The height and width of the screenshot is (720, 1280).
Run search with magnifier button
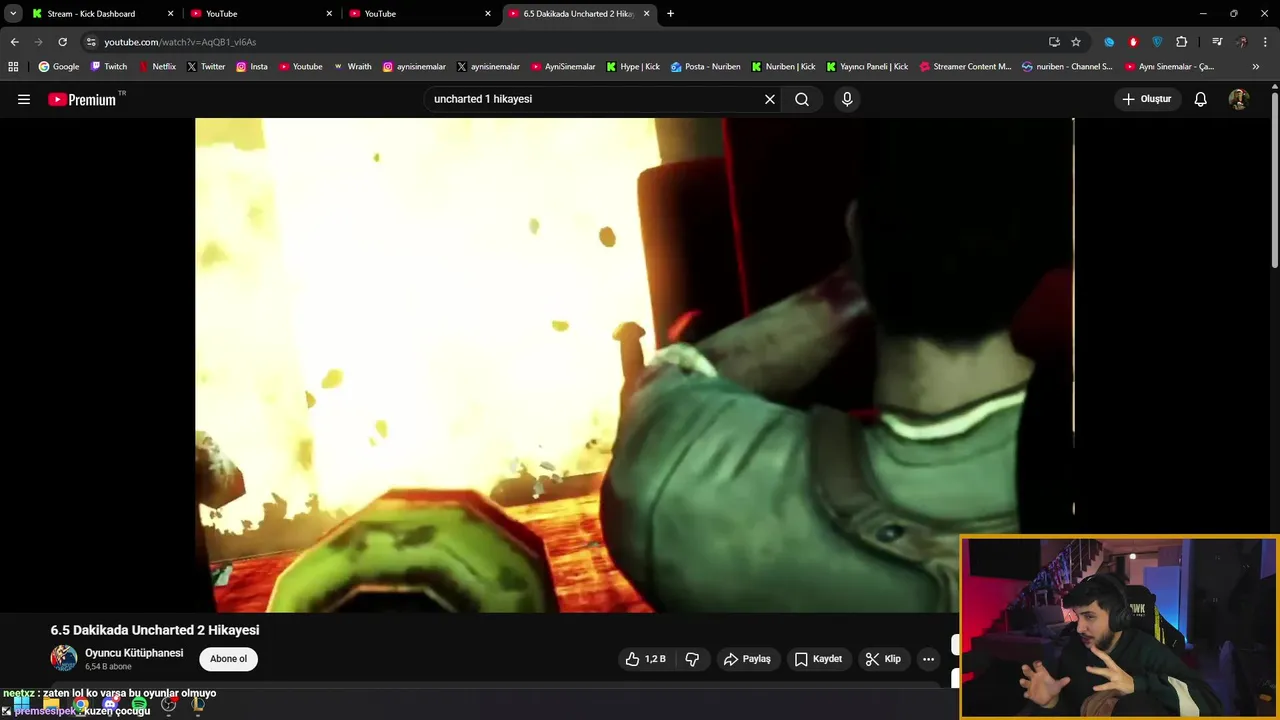(802, 99)
